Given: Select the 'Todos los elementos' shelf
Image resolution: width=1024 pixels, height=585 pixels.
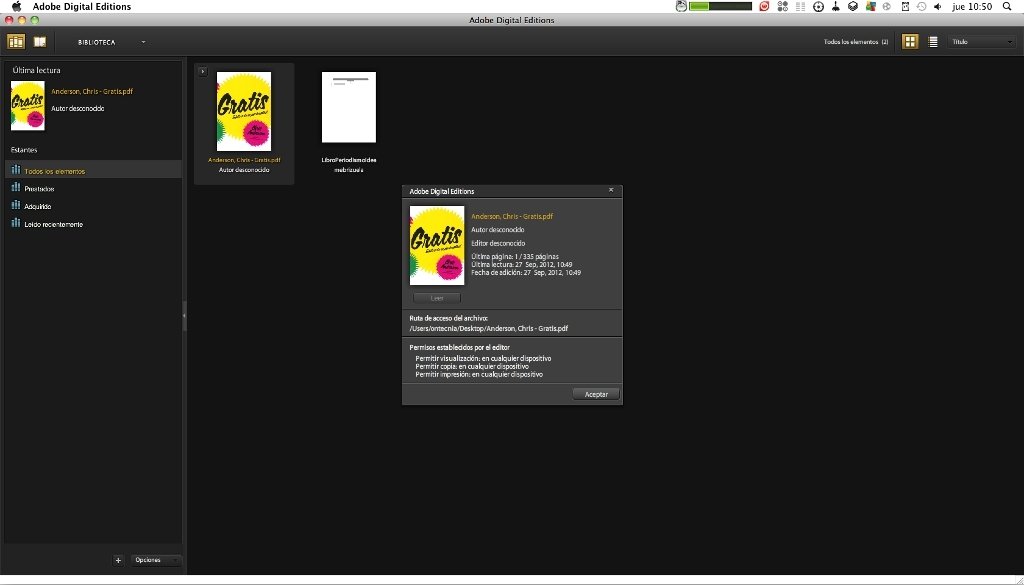Looking at the screenshot, I should coord(93,170).
